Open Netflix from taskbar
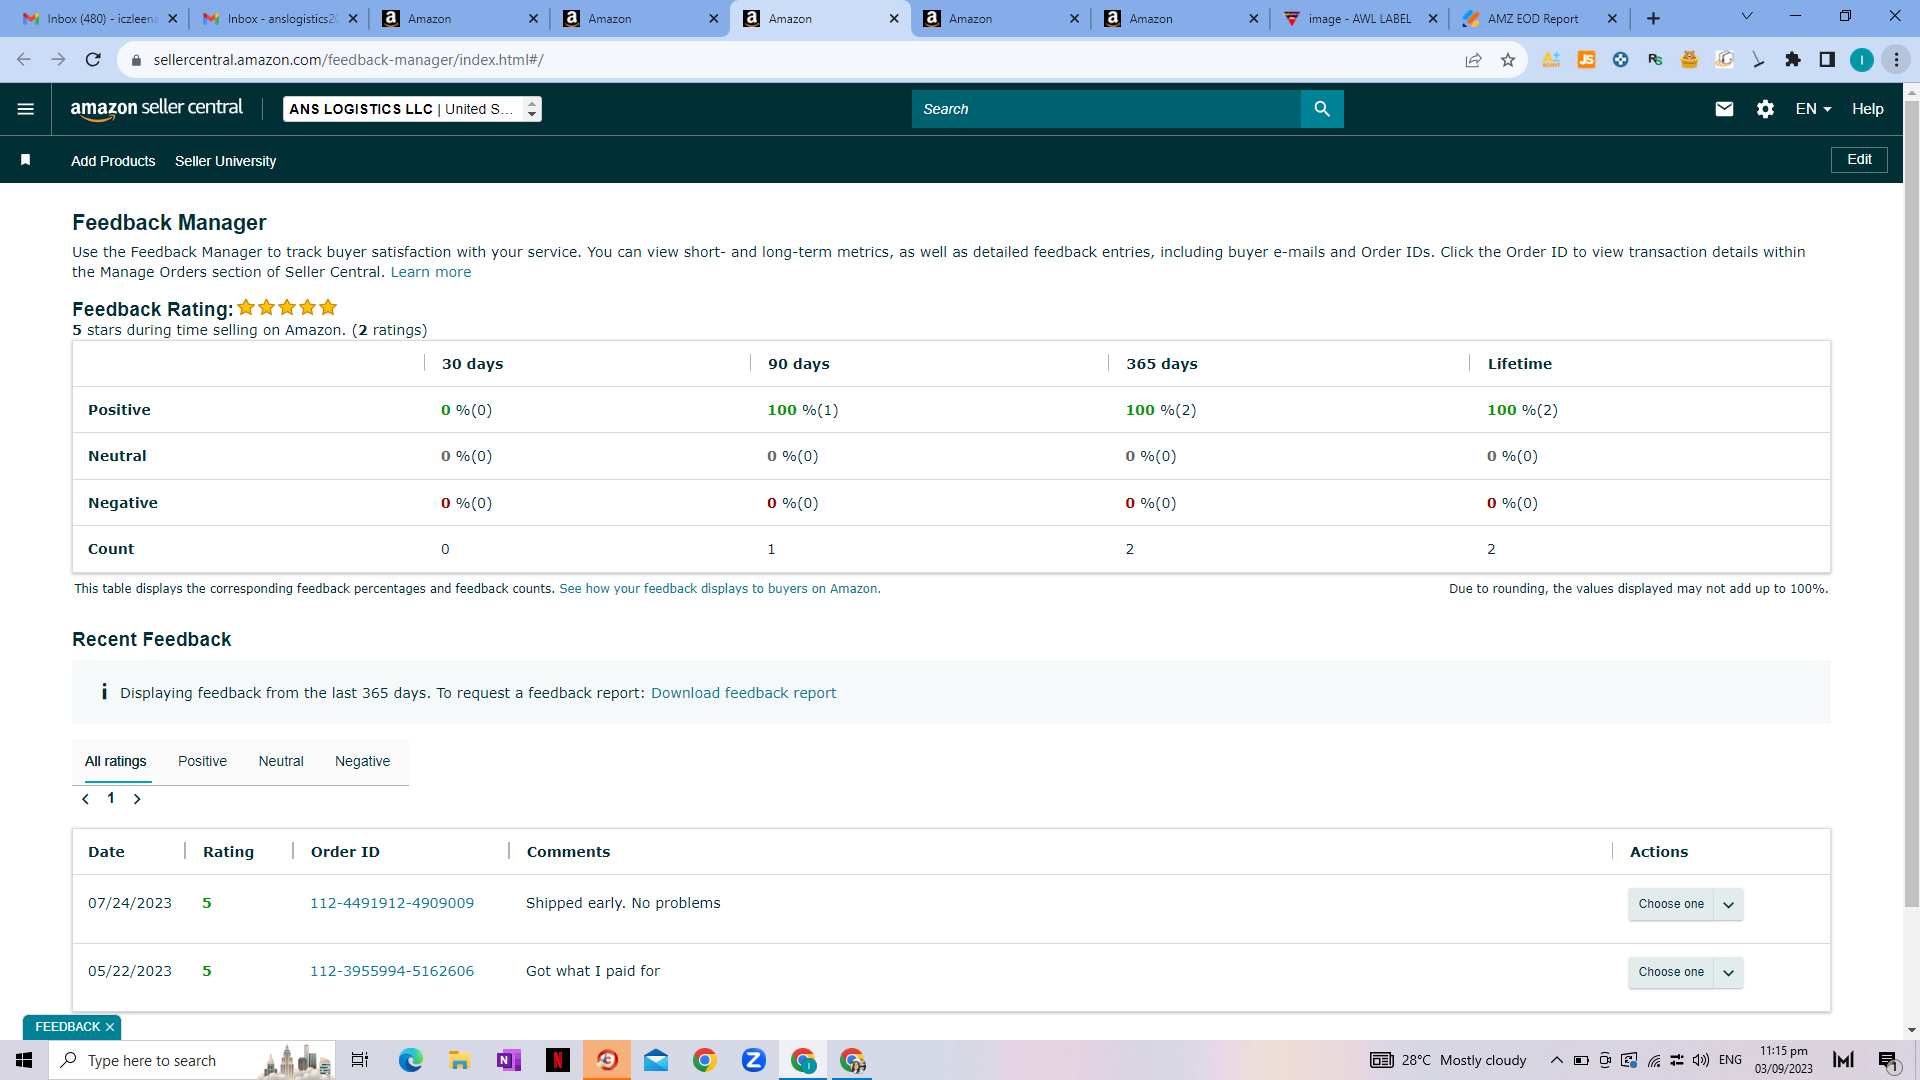The width and height of the screenshot is (1920, 1080). [x=557, y=1060]
